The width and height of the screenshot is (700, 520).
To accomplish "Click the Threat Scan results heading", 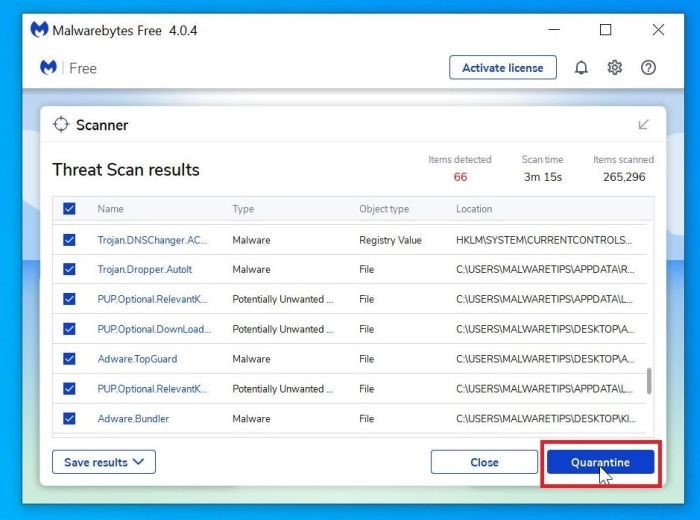I will pyautogui.click(x=126, y=170).
